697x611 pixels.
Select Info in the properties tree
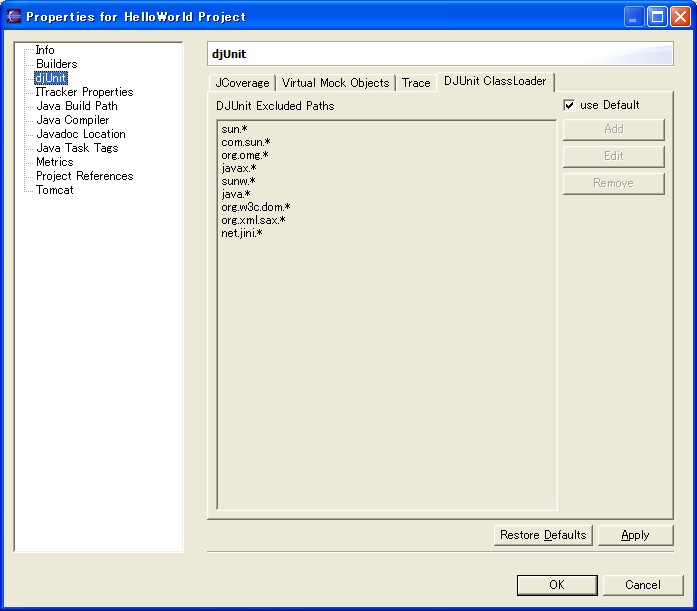[45, 50]
